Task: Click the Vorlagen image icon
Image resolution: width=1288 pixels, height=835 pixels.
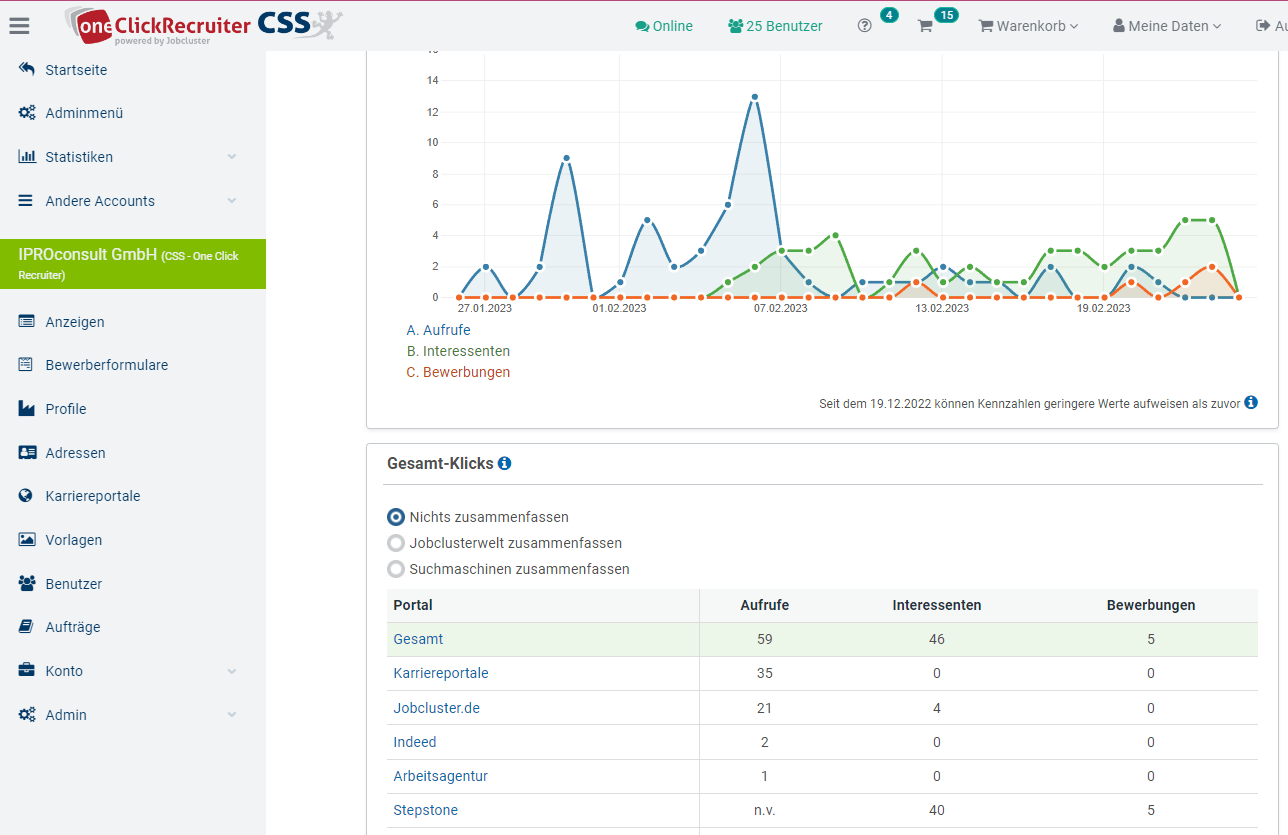Action: click(27, 540)
